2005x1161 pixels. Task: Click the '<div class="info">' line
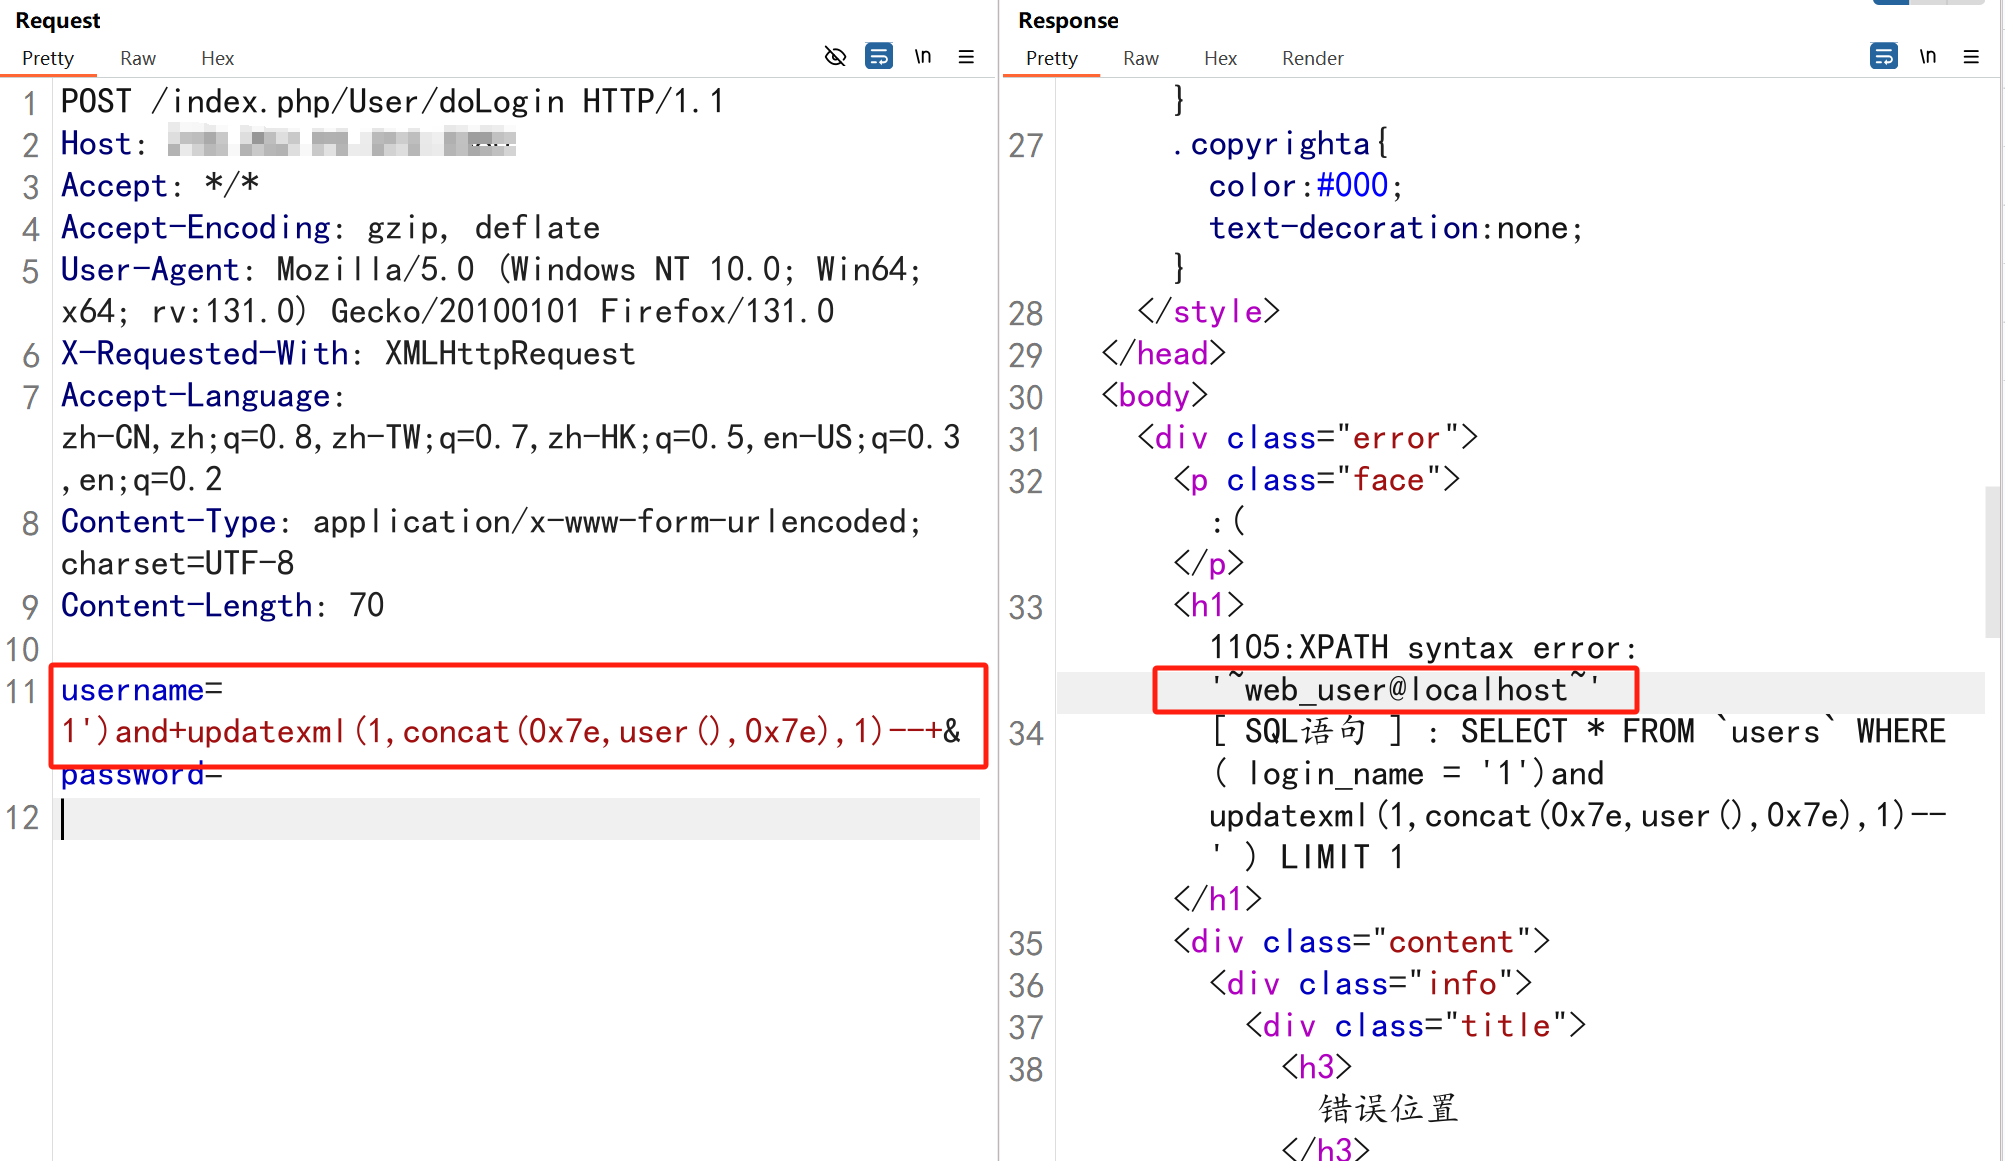coord(1370,984)
